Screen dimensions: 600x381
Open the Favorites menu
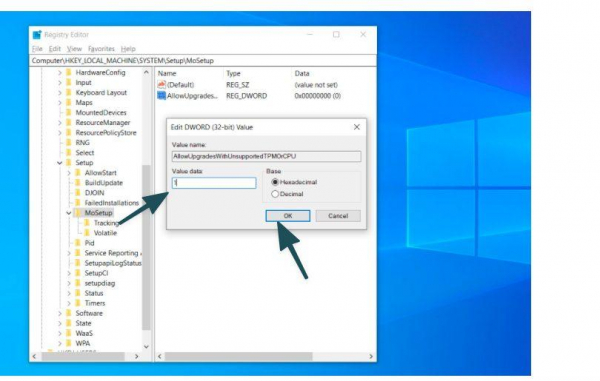click(x=101, y=49)
